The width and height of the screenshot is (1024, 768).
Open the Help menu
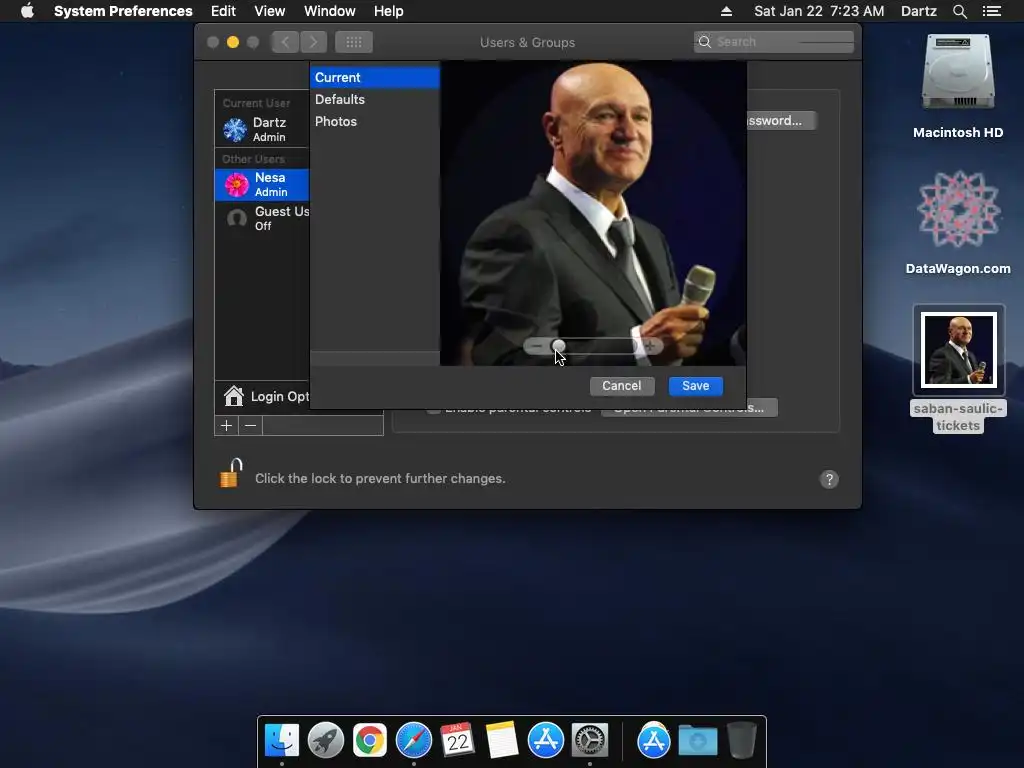point(389,11)
